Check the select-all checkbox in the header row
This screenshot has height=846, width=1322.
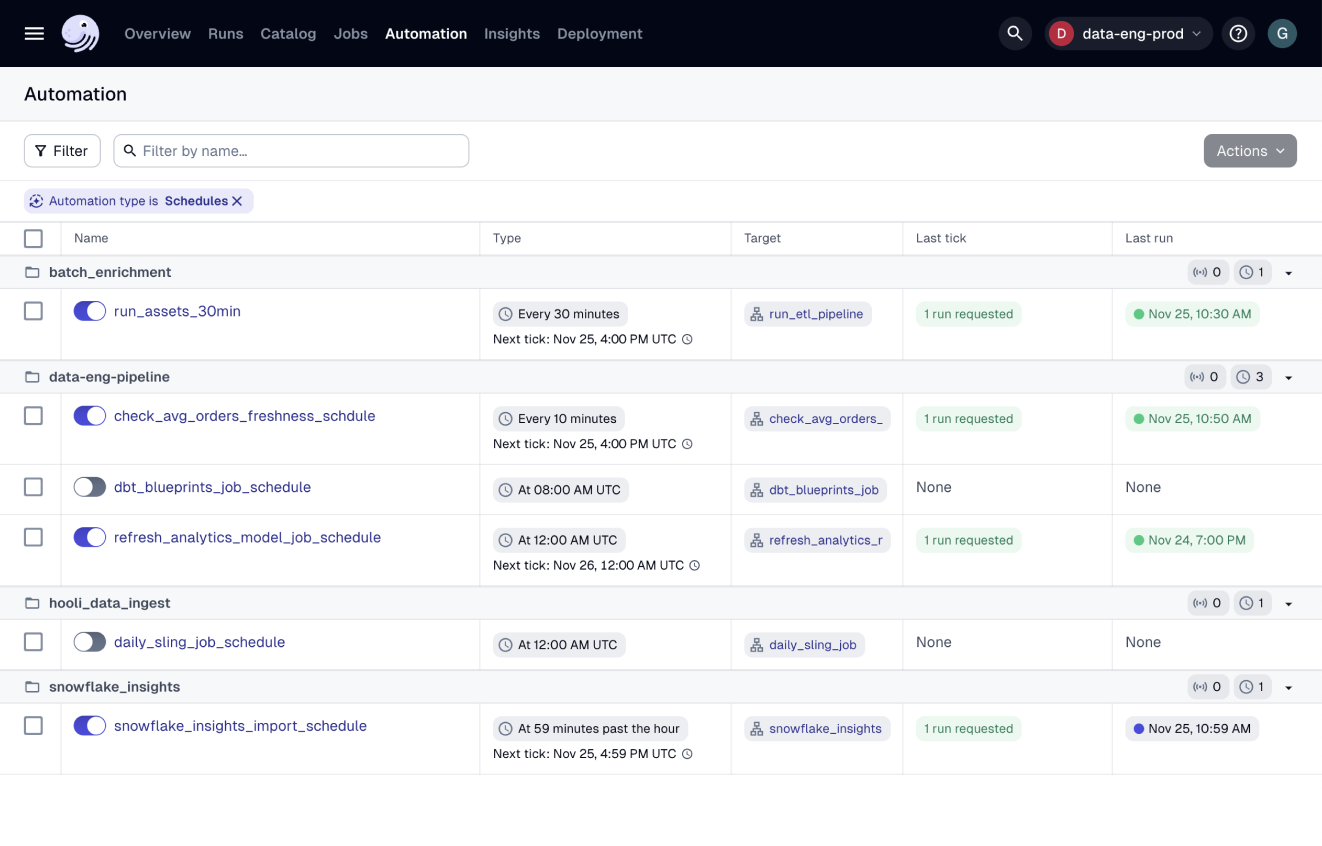[33, 238]
